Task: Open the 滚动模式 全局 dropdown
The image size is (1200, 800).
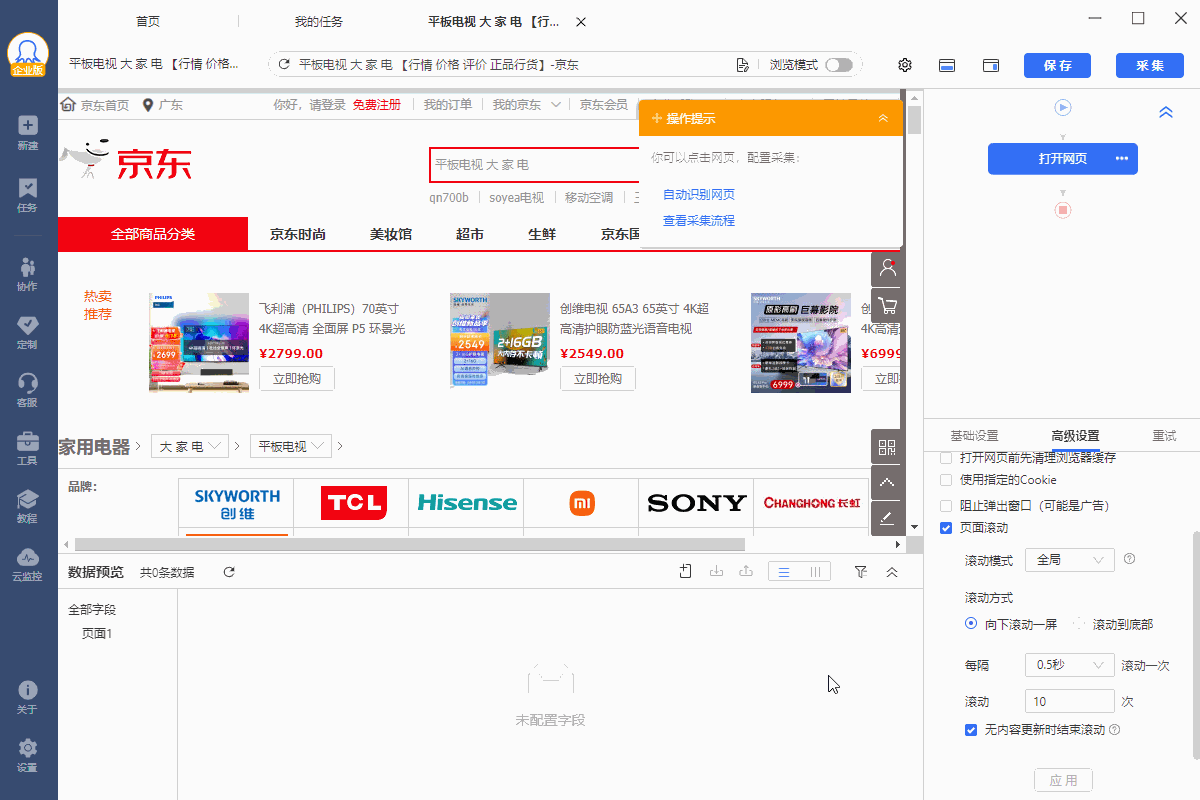Action: pos(1069,559)
